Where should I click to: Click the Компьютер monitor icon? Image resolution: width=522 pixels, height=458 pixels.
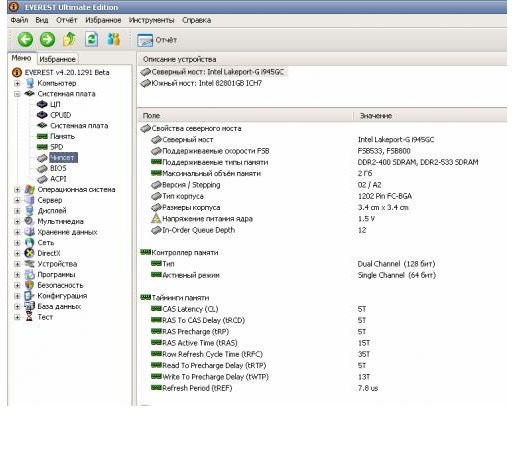click(x=30, y=83)
